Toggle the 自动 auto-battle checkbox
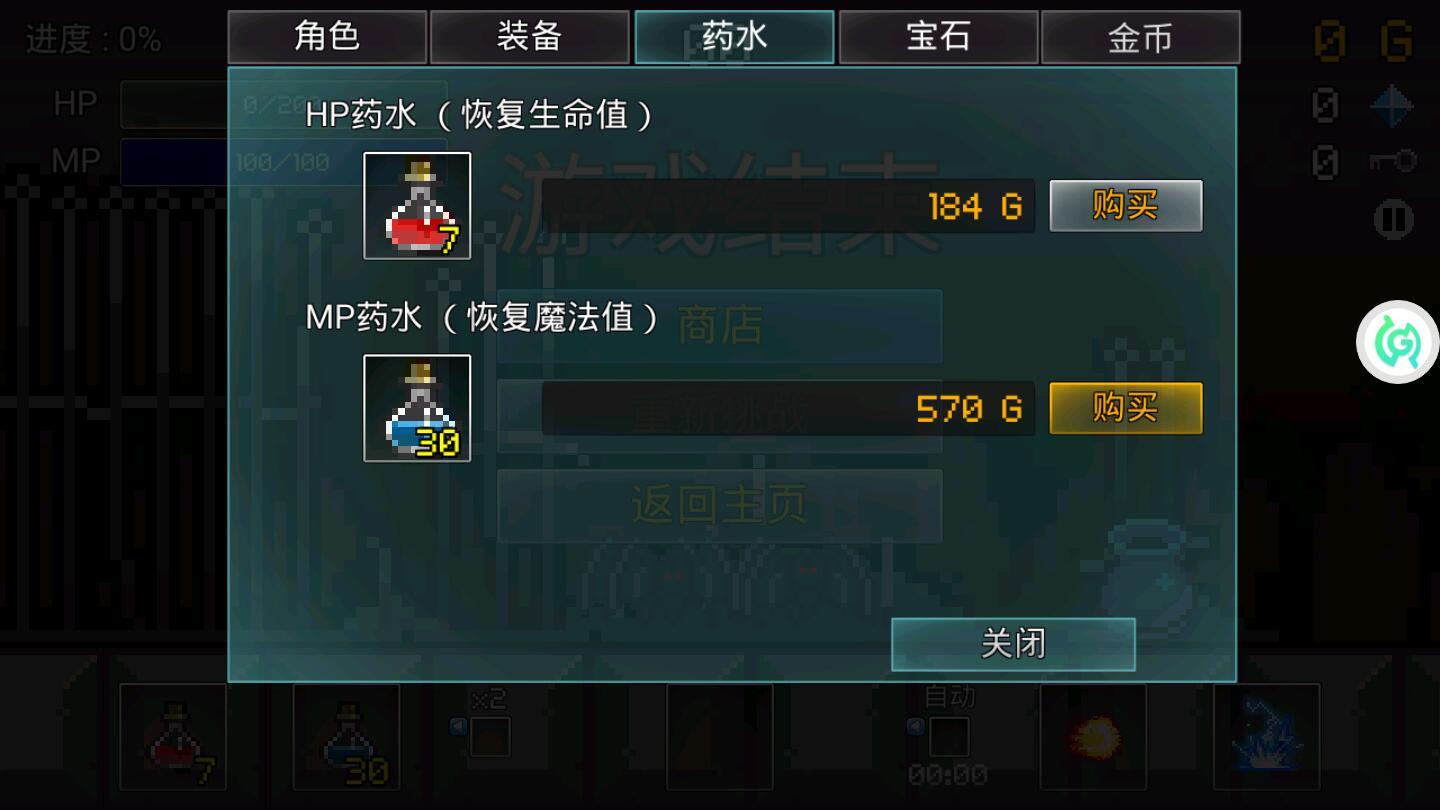The image size is (1440, 810). pyautogui.click(x=949, y=737)
